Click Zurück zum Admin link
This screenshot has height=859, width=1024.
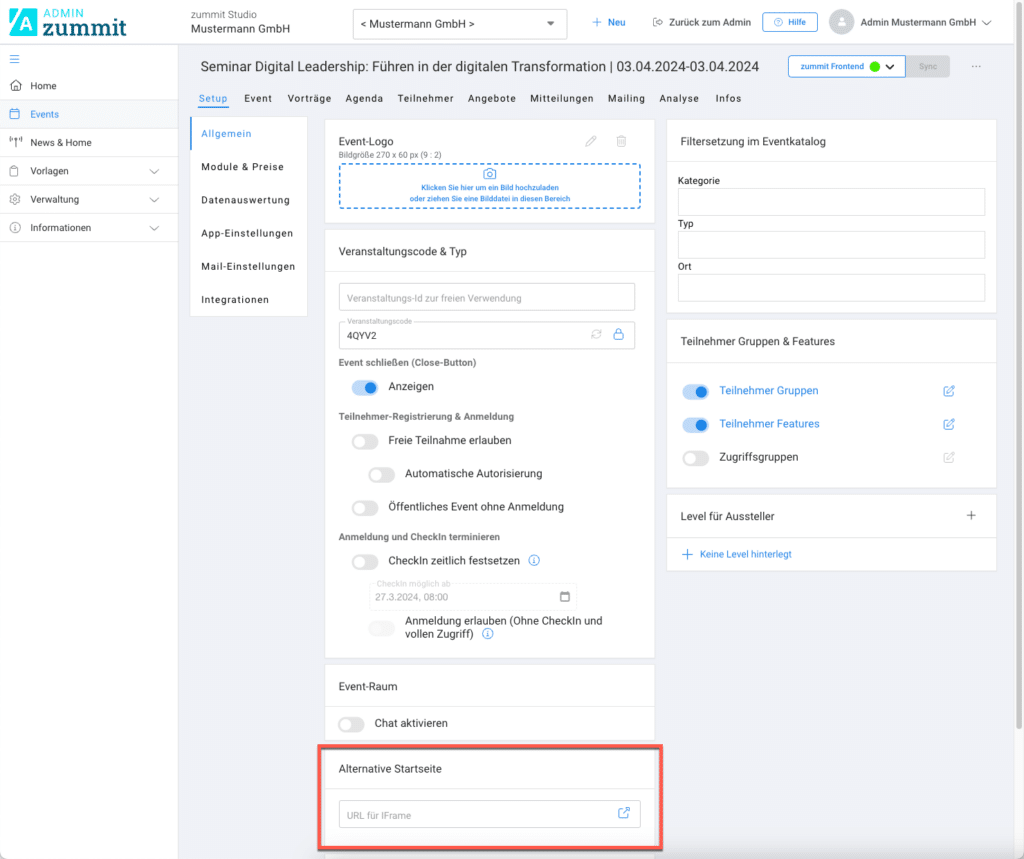(701, 22)
